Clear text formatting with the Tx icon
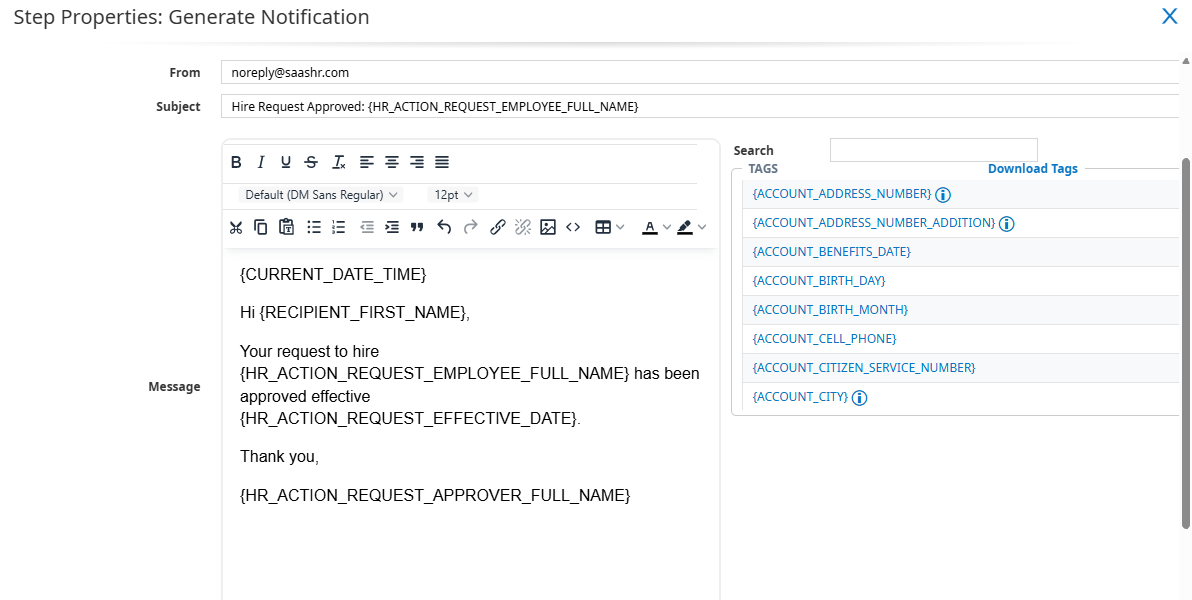Image resolution: width=1192 pixels, height=600 pixels. click(337, 161)
